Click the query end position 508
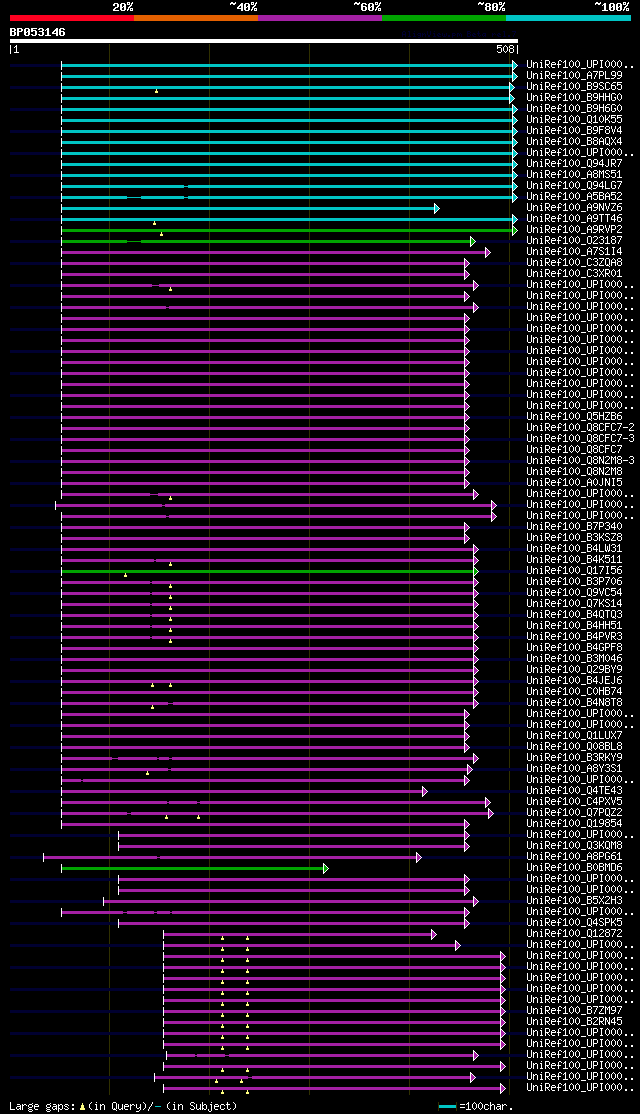The width and height of the screenshot is (640, 1114). pyautogui.click(x=505, y=50)
